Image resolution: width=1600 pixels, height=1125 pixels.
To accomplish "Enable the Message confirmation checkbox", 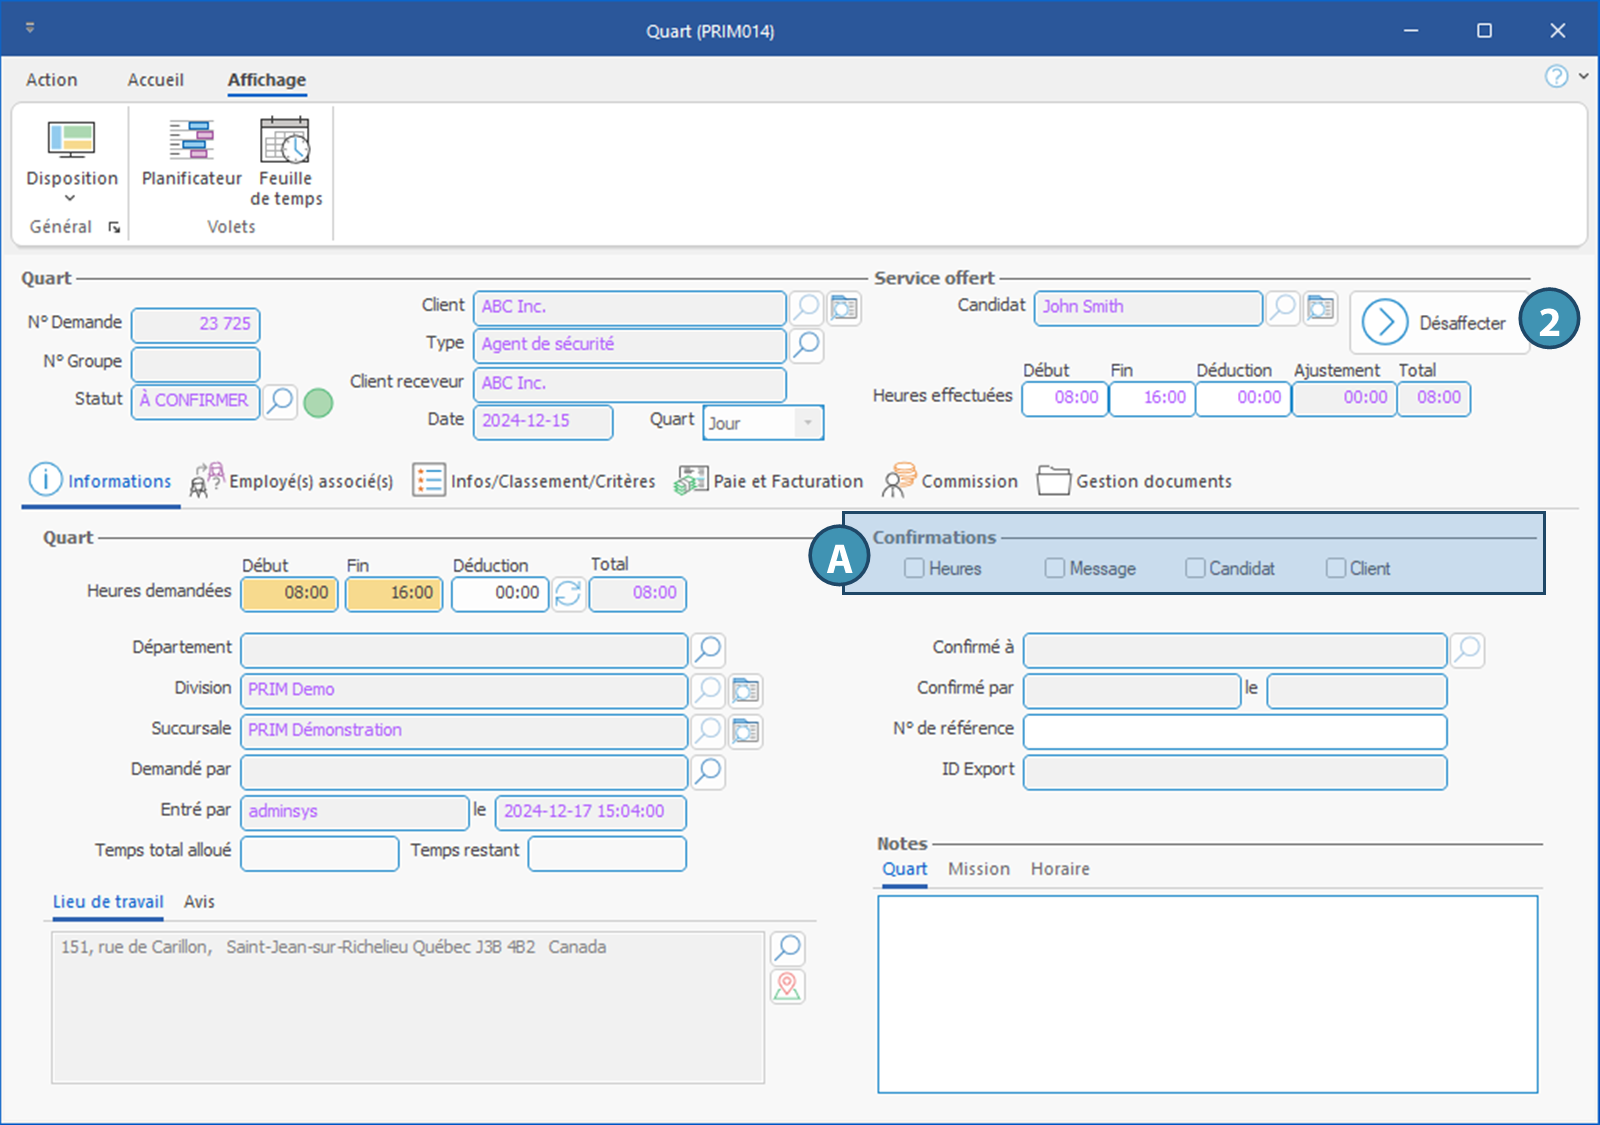I will pos(1055,568).
